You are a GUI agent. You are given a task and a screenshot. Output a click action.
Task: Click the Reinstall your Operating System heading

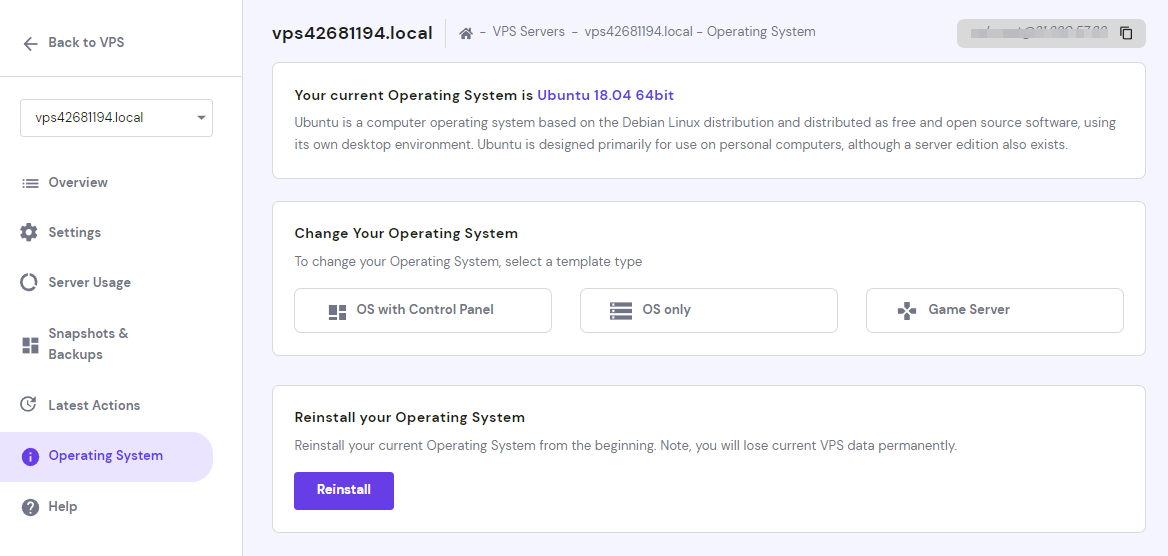point(410,417)
